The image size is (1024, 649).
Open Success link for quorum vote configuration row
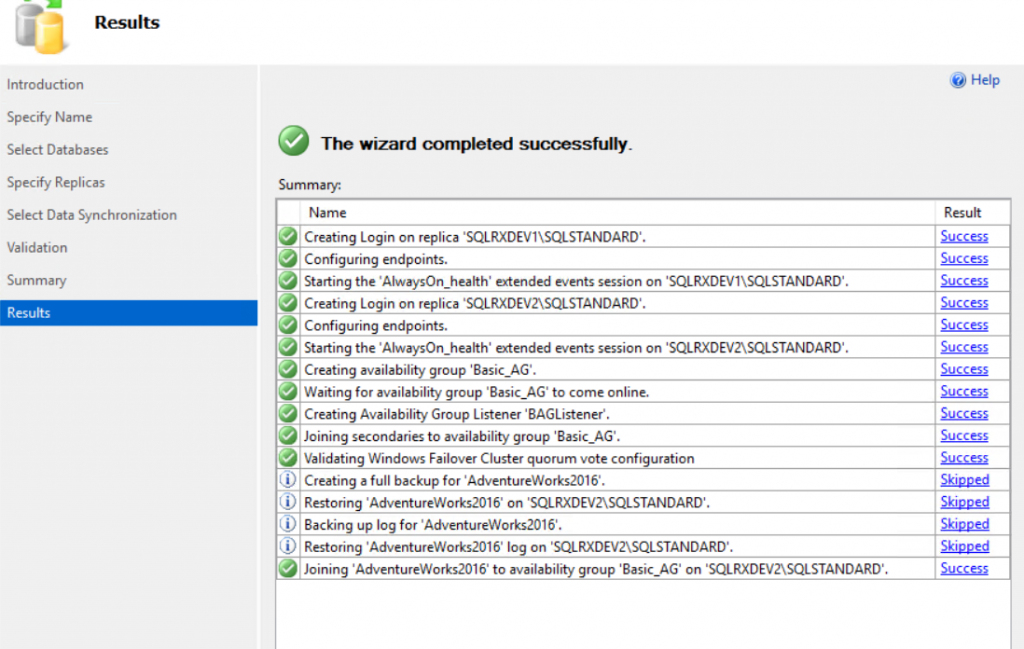tap(963, 457)
